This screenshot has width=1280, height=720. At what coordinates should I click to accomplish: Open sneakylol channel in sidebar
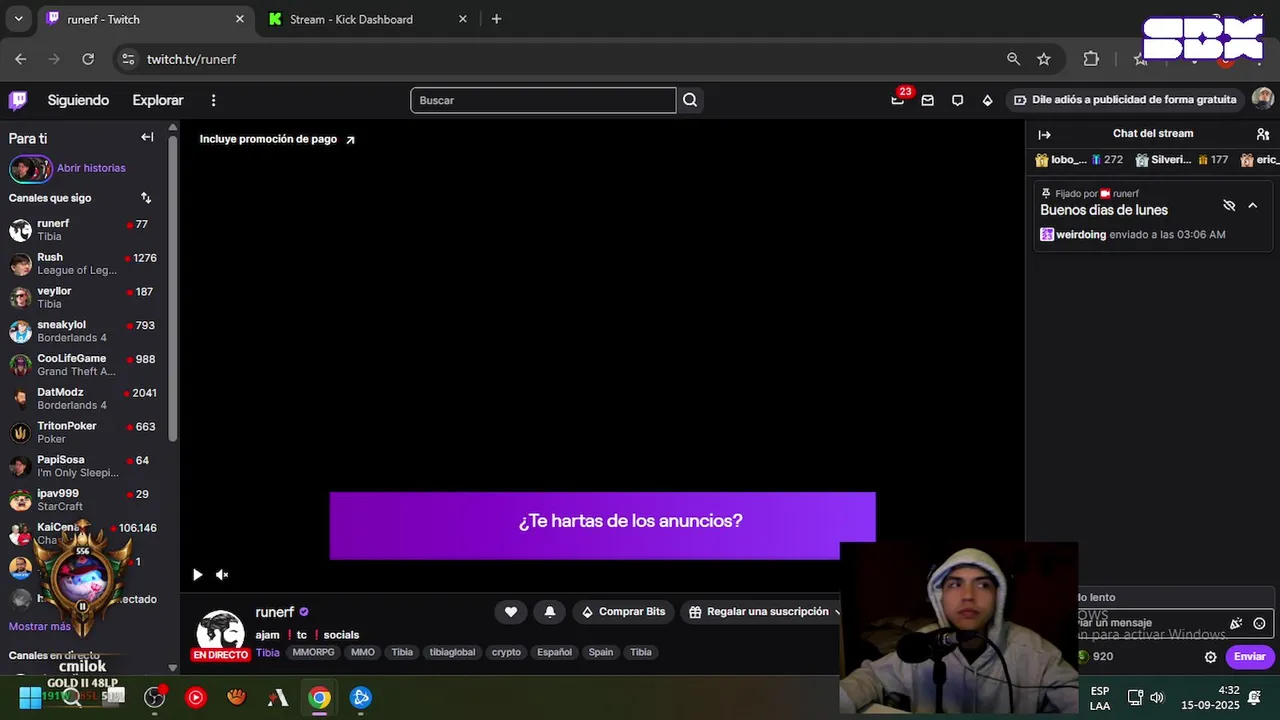(83, 331)
